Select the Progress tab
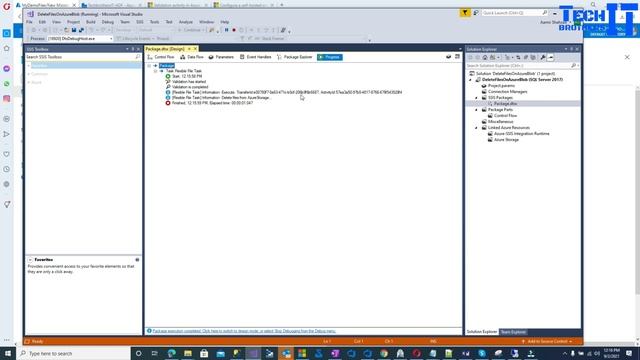Viewport: 640px width, 360px height. (x=330, y=57)
